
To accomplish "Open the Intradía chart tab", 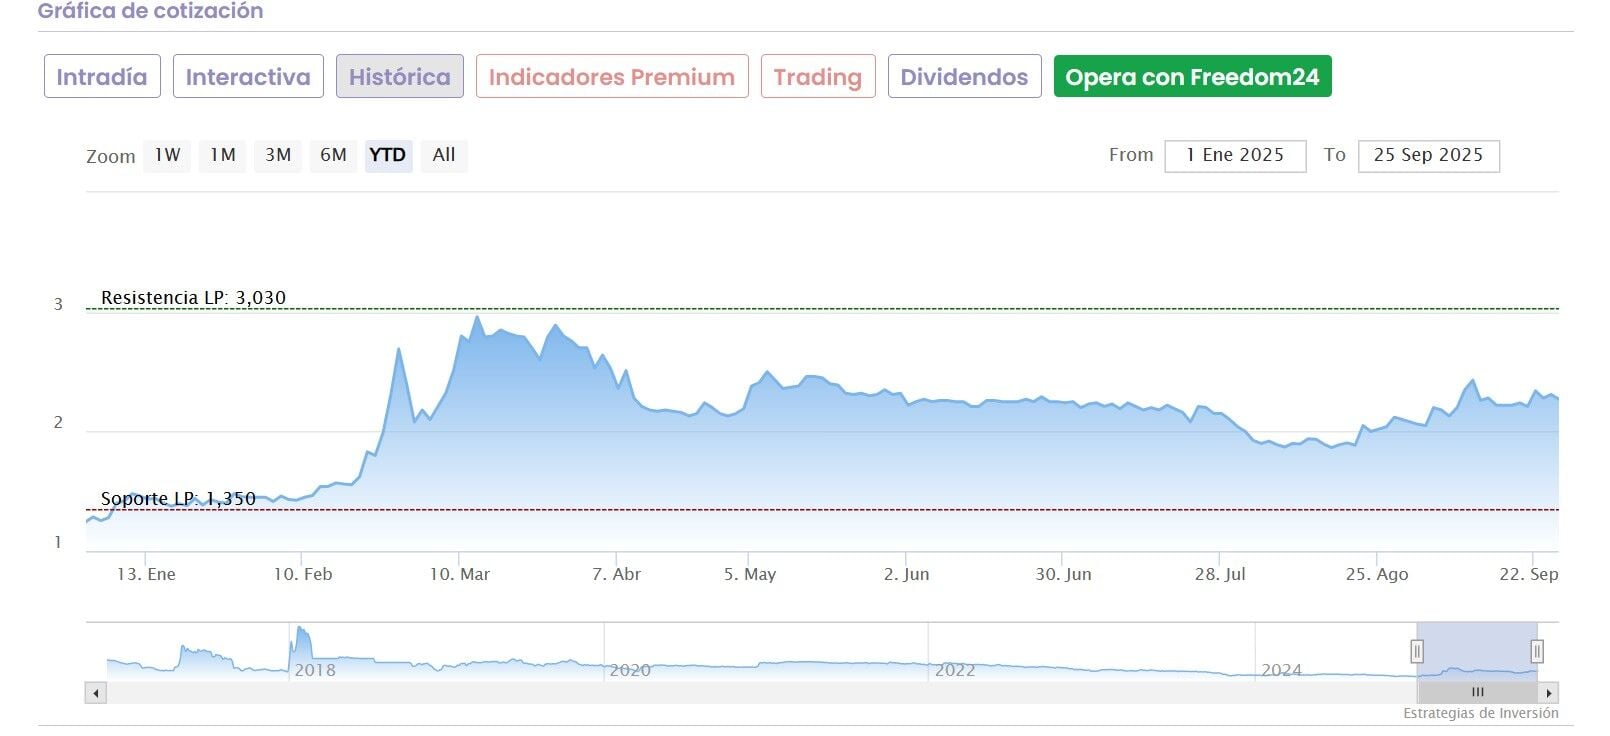I will [102, 77].
